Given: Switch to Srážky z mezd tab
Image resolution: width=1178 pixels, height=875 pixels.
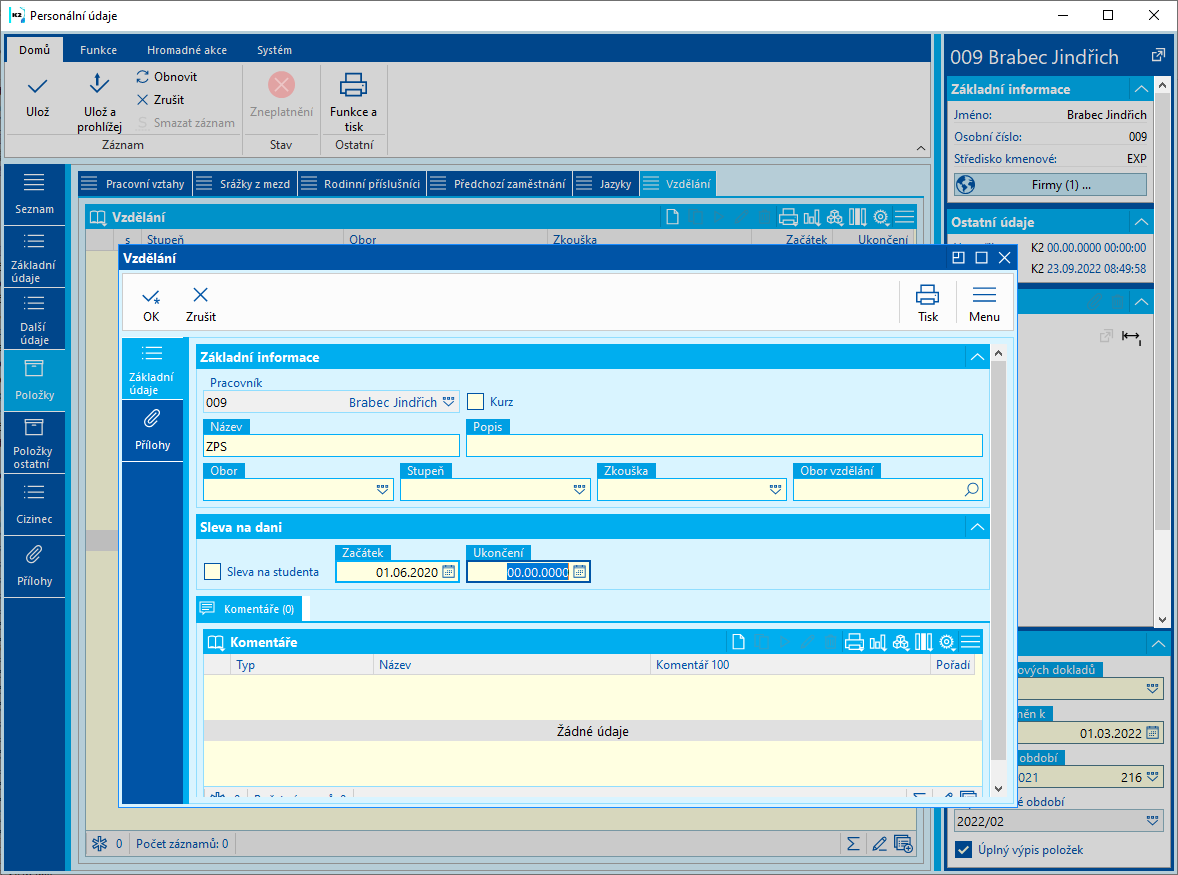Looking at the screenshot, I should [x=245, y=184].
